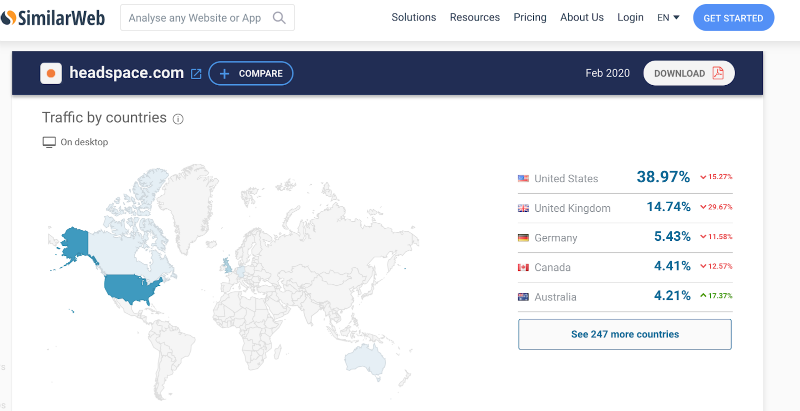Open headspace.com external link icon
The height and width of the screenshot is (411, 800).
(196, 73)
